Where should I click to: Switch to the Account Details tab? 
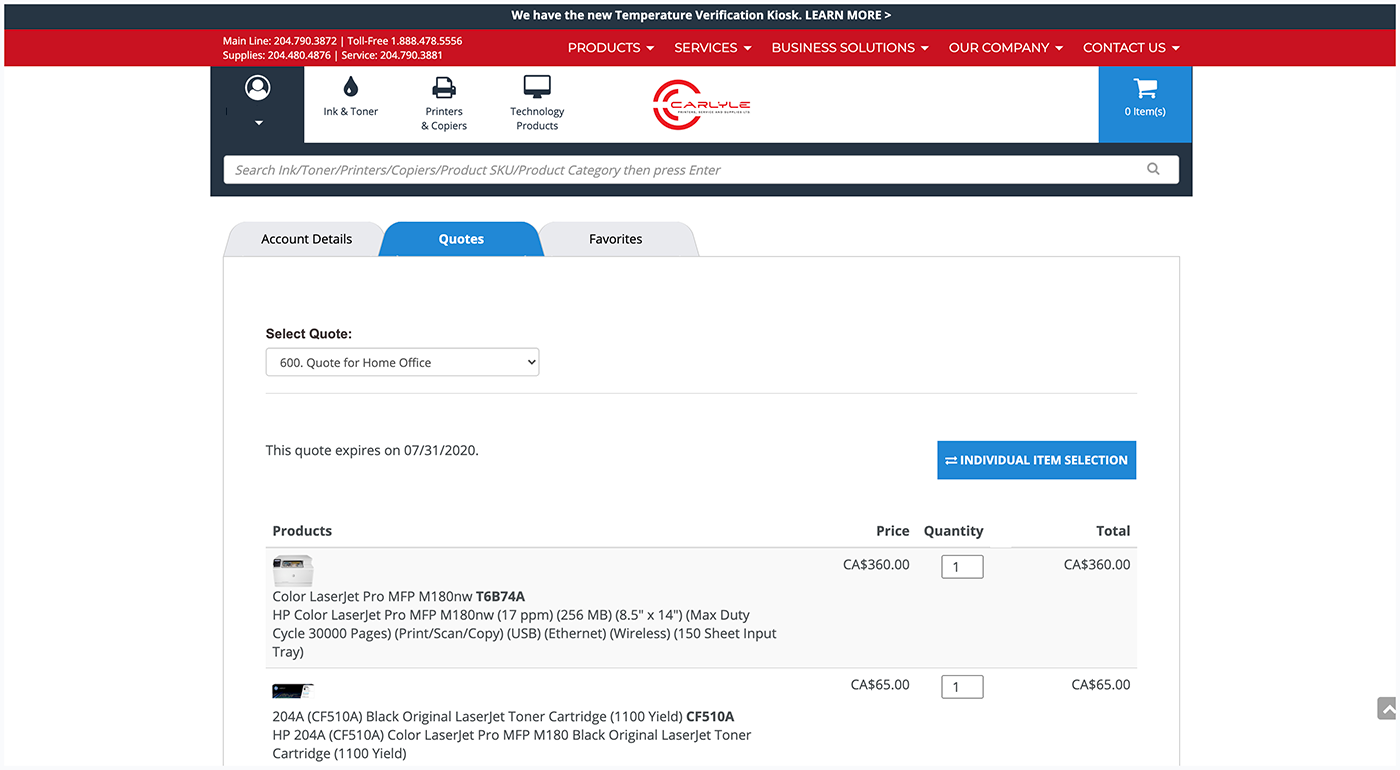pos(306,239)
